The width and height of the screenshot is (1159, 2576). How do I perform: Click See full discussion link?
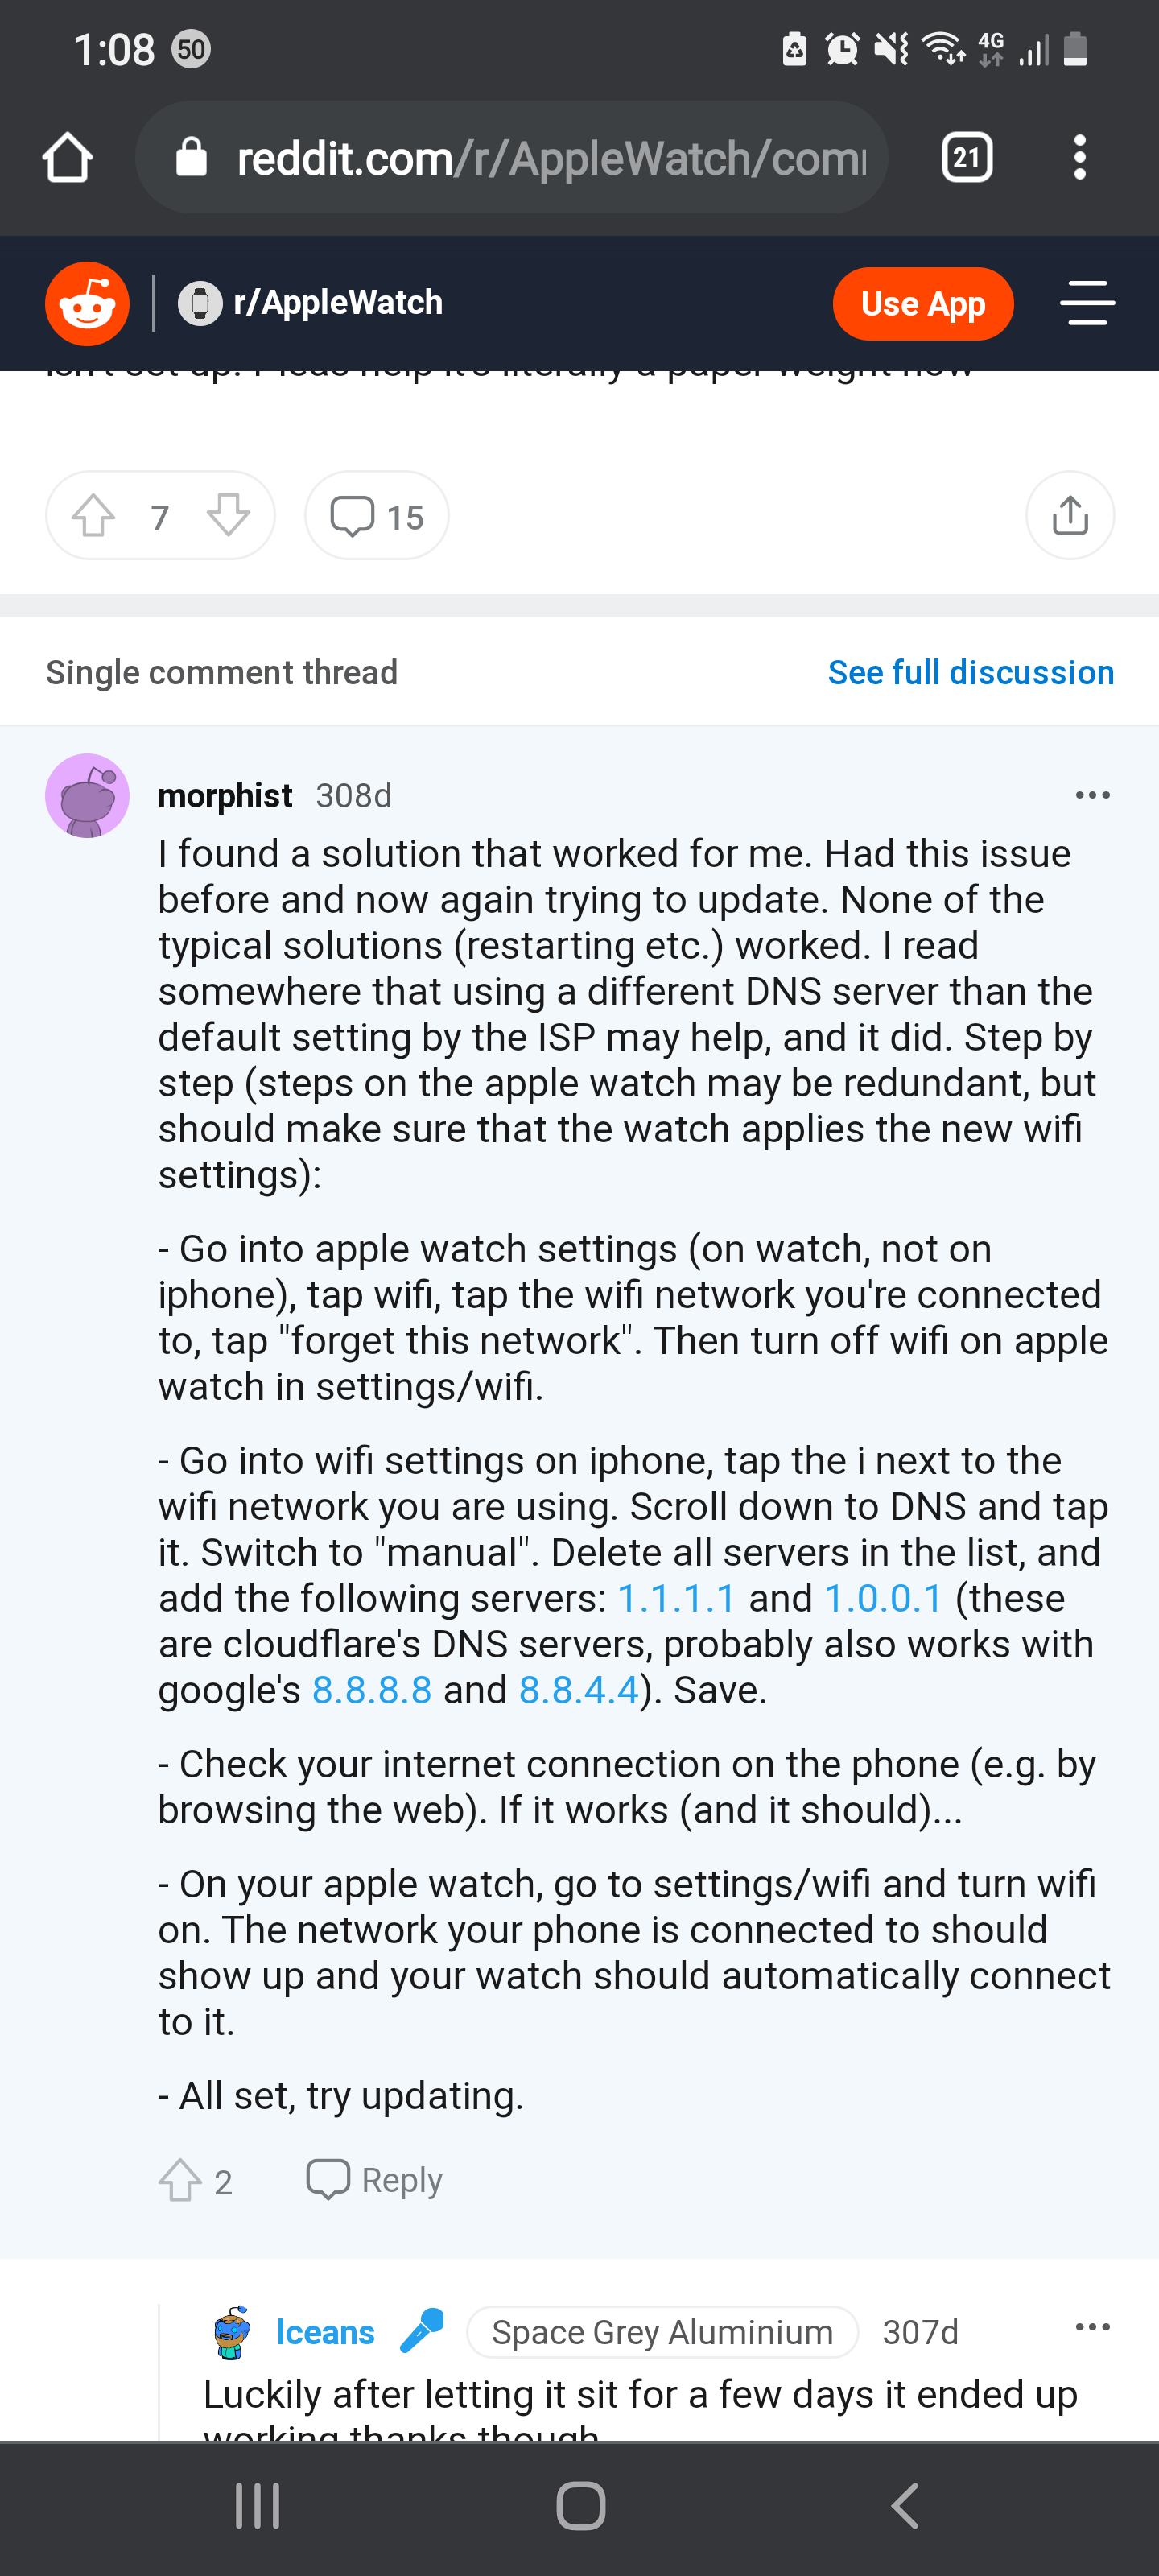tap(970, 672)
